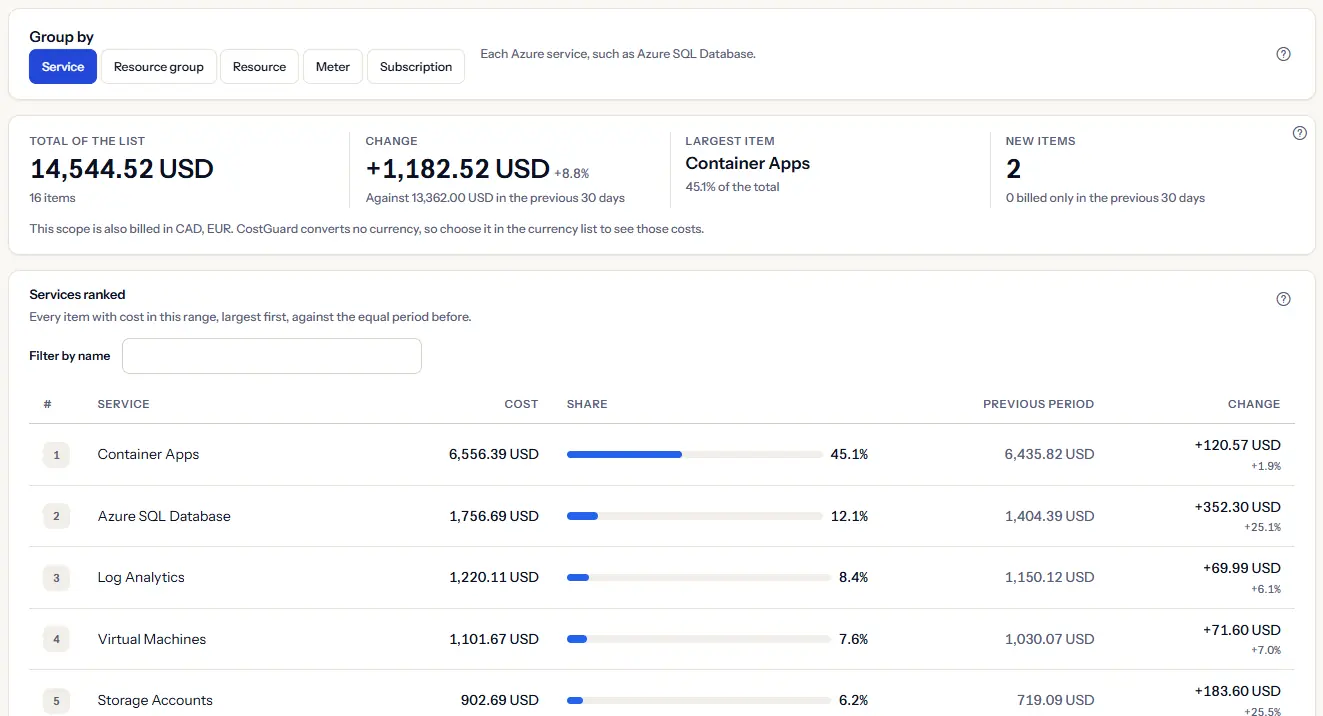The width and height of the screenshot is (1323, 716).
Task: Select the Service grouping
Action: point(63,67)
